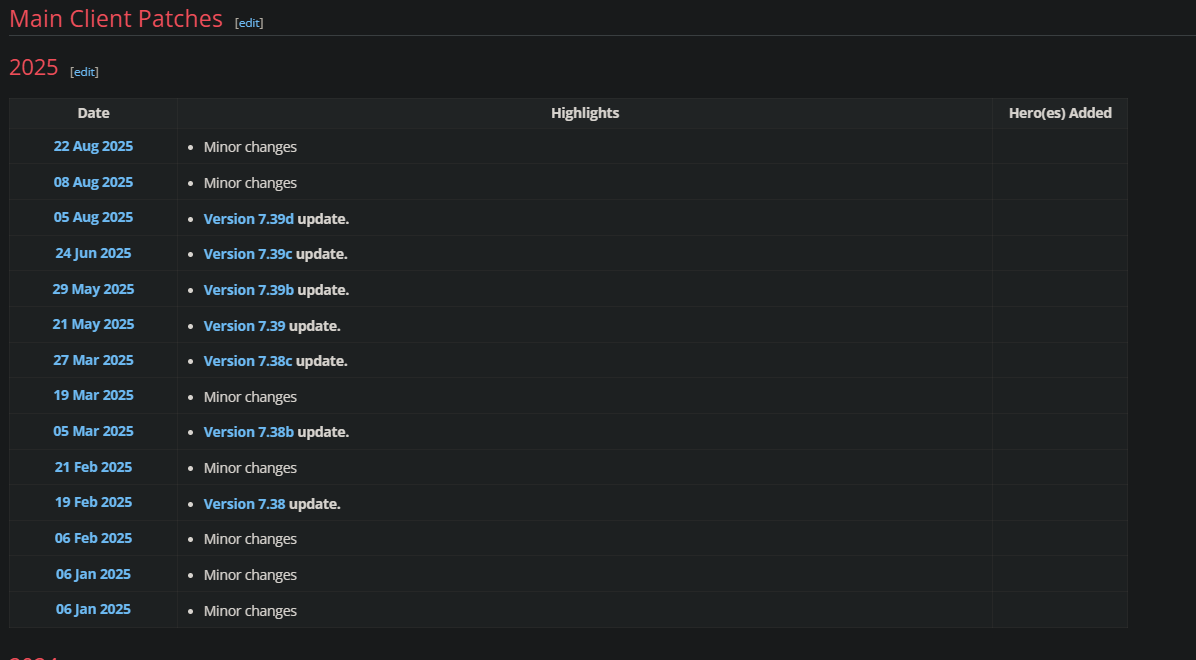Viewport: 1196px width, 660px height.
Task: Click the Date column header
Action: (x=93, y=113)
